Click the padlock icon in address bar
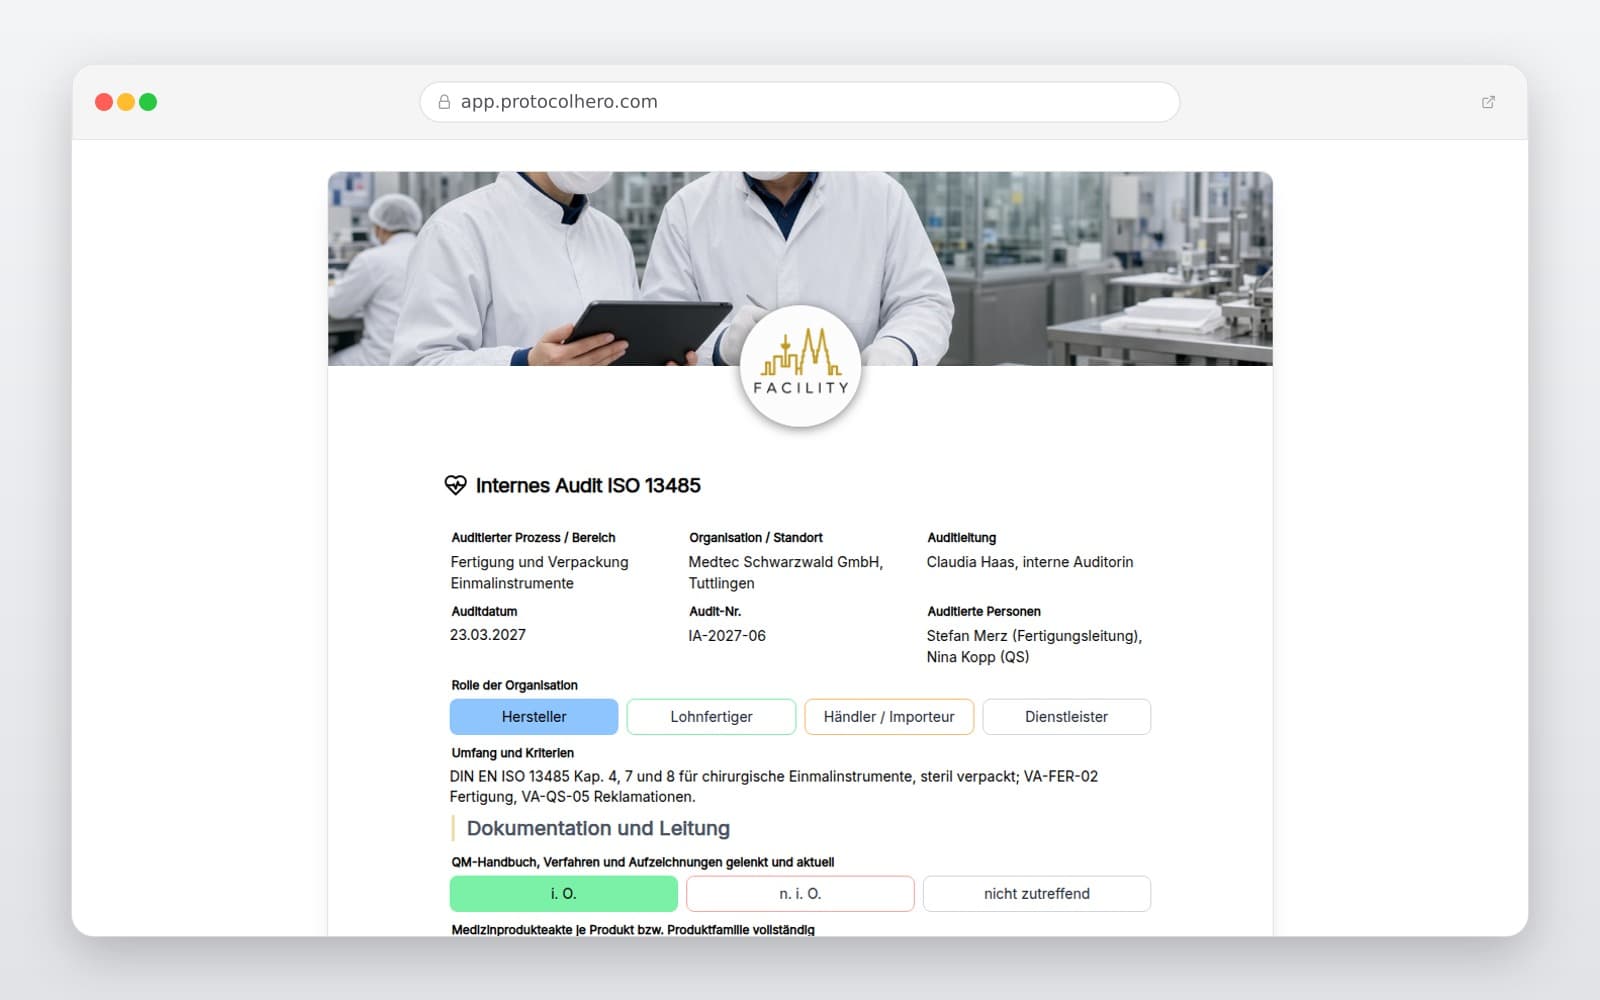 (x=444, y=102)
